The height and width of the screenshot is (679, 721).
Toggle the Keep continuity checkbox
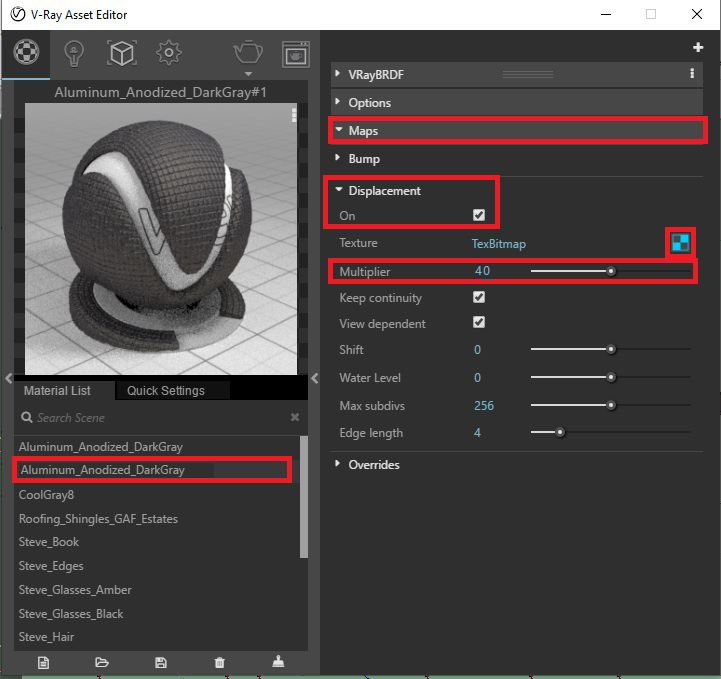click(x=479, y=297)
